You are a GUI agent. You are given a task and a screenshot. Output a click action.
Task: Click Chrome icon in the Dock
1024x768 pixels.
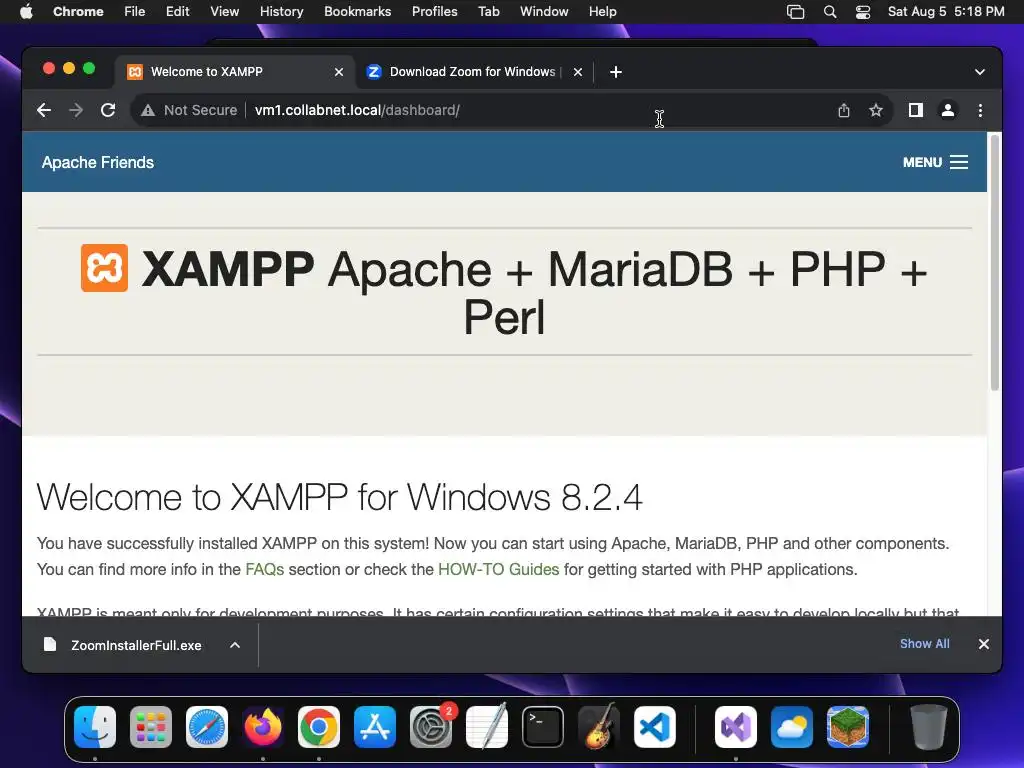[319, 727]
